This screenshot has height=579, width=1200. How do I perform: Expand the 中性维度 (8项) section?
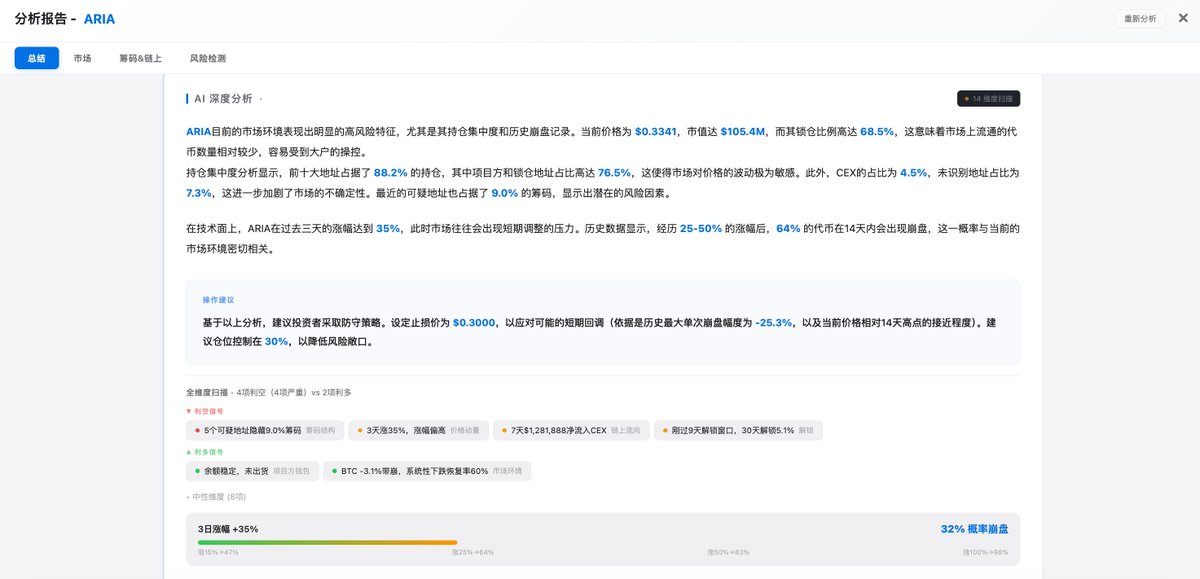[215, 496]
